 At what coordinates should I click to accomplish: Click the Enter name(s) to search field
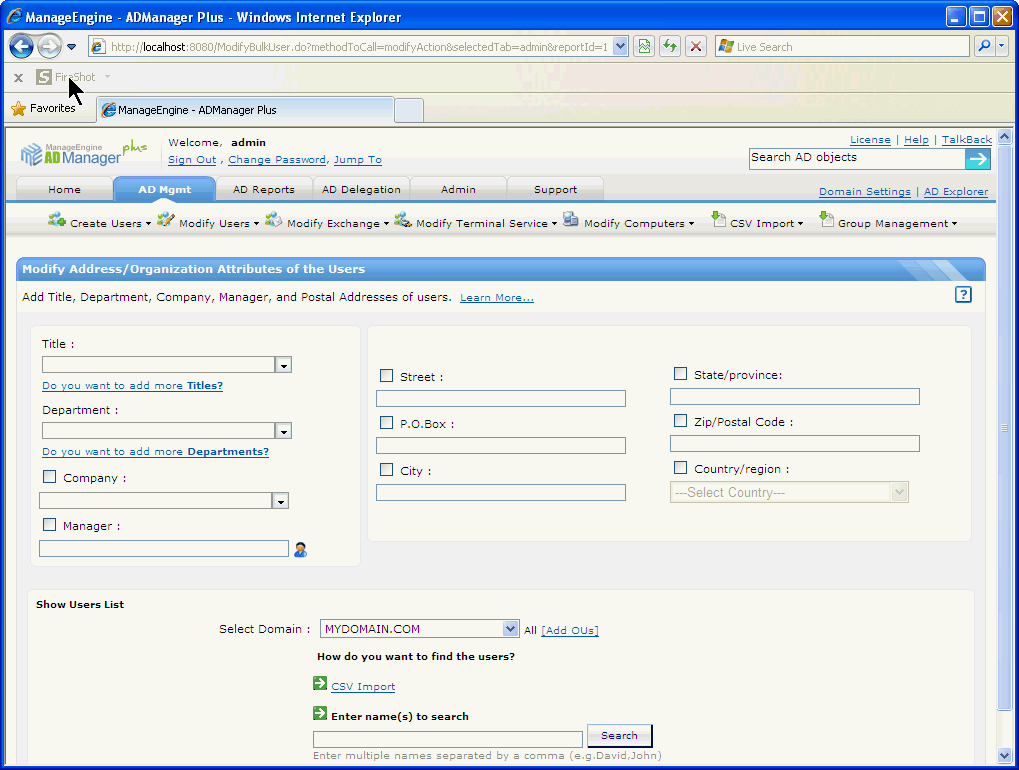tap(448, 739)
